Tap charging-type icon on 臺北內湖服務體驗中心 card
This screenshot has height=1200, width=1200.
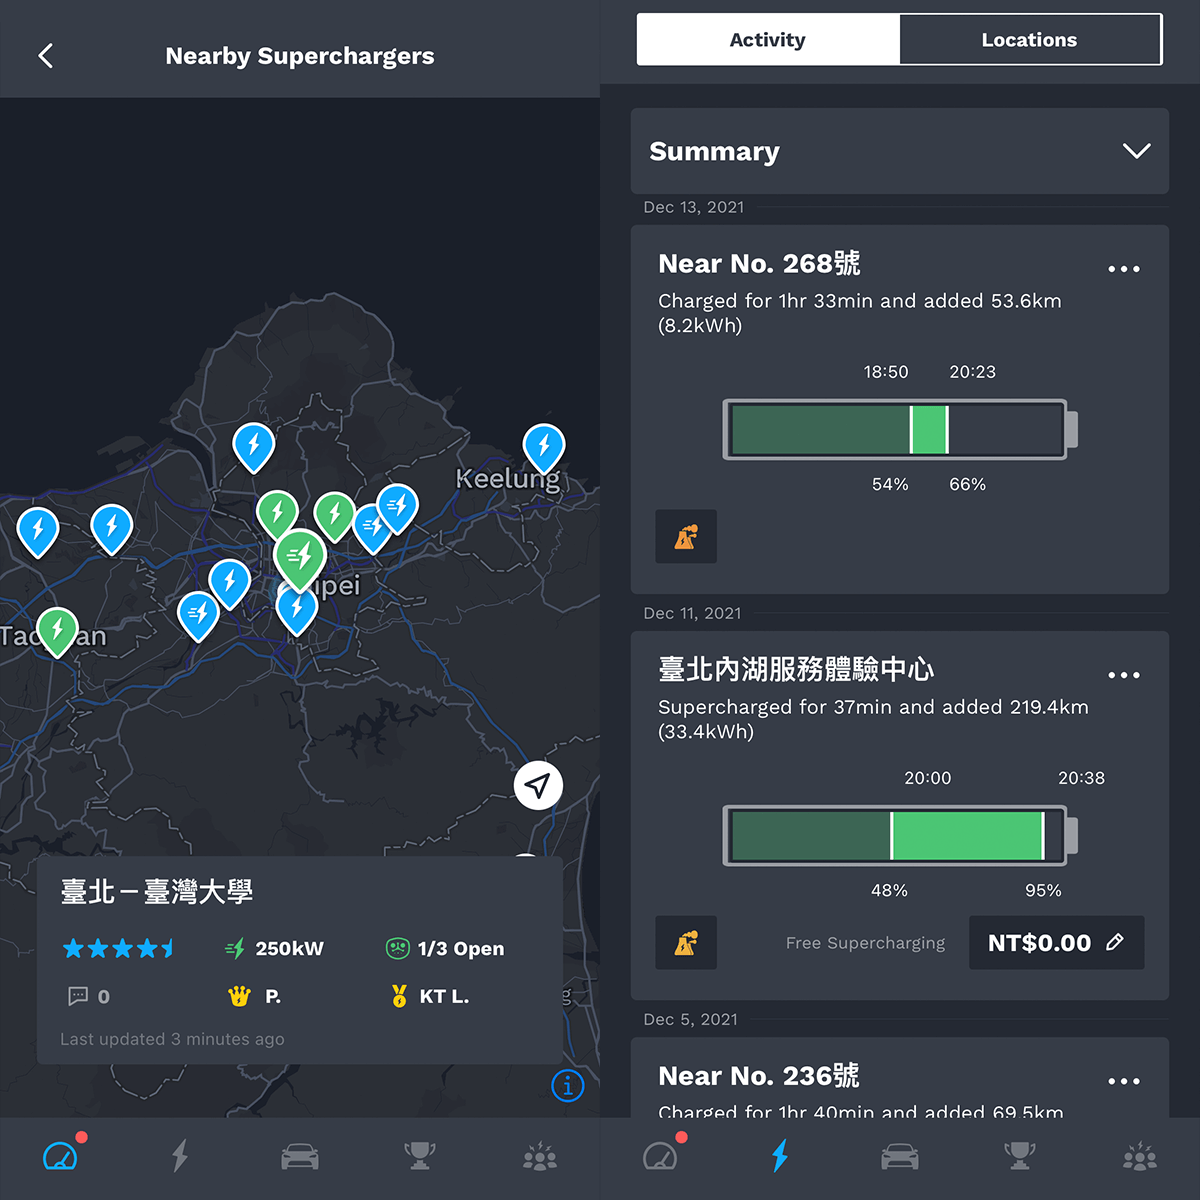point(686,943)
